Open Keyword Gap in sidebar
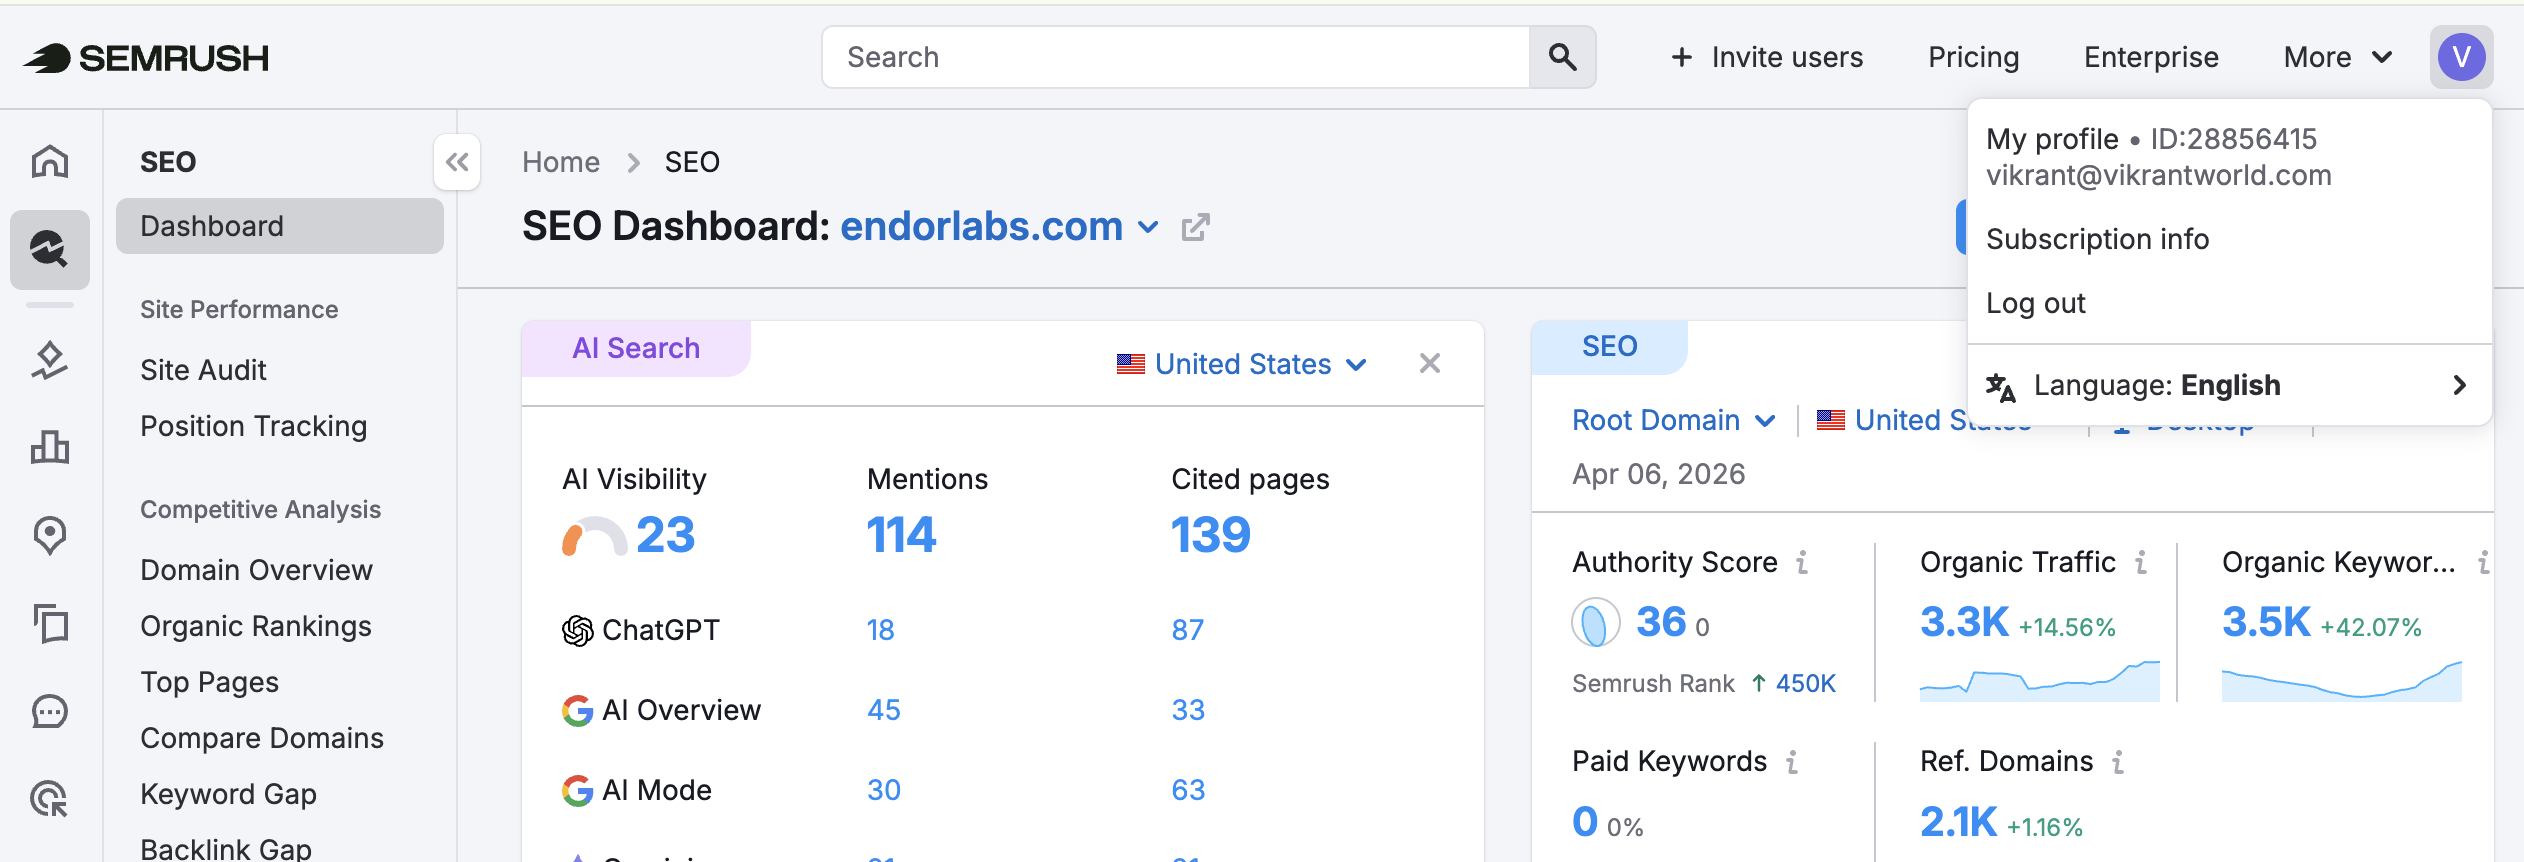This screenshot has height=862, width=2524. point(228,794)
